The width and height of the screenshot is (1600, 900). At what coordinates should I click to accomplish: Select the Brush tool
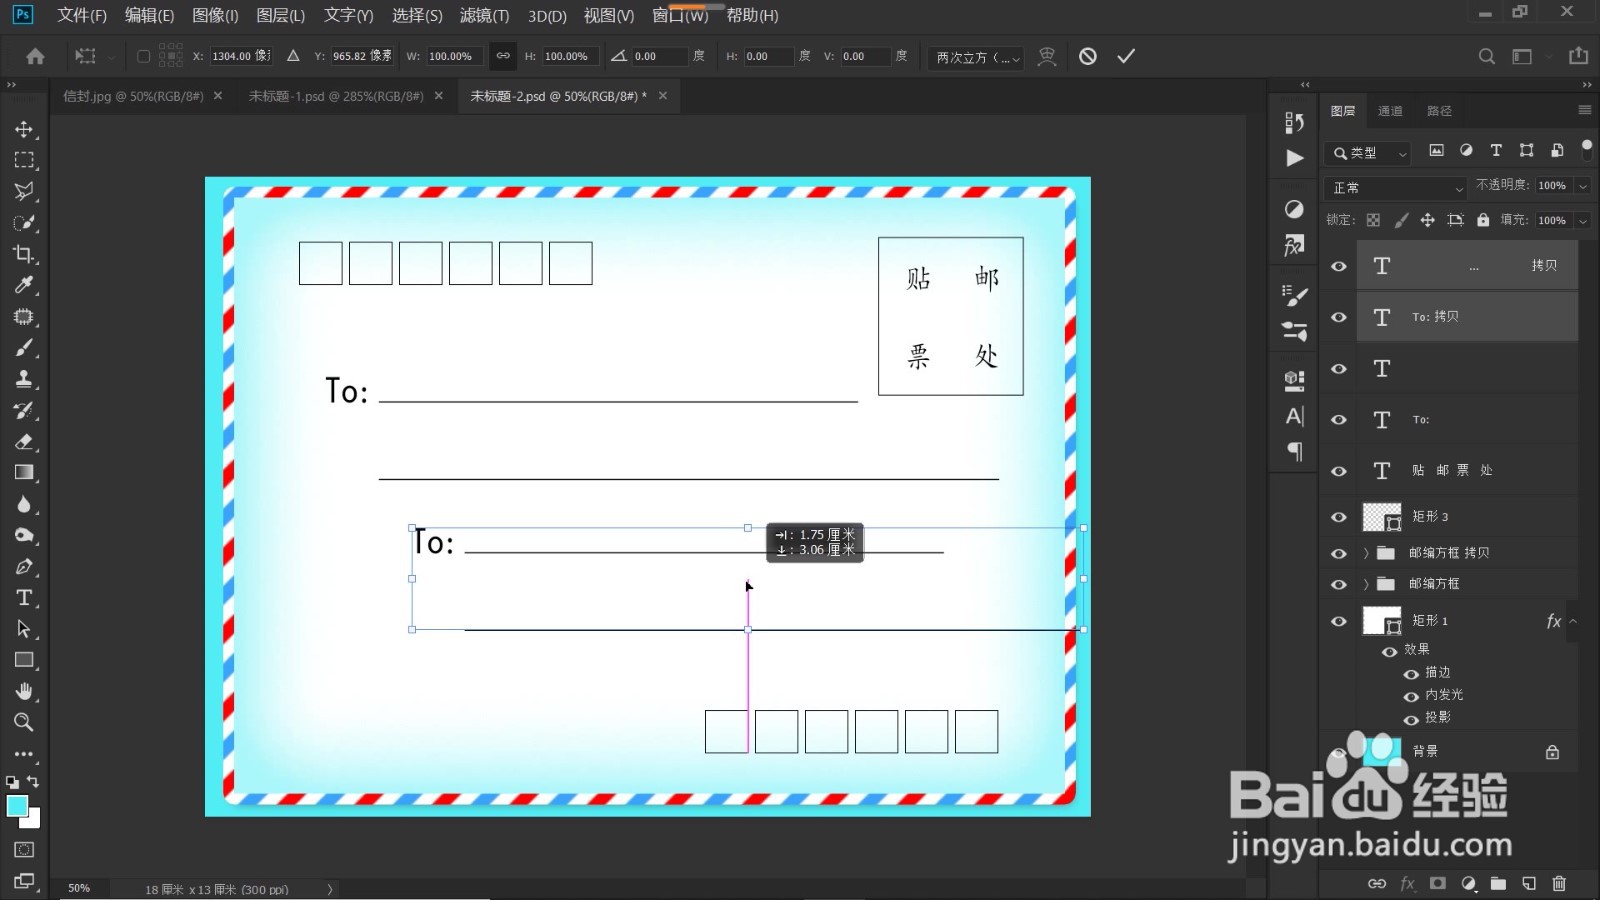24,348
